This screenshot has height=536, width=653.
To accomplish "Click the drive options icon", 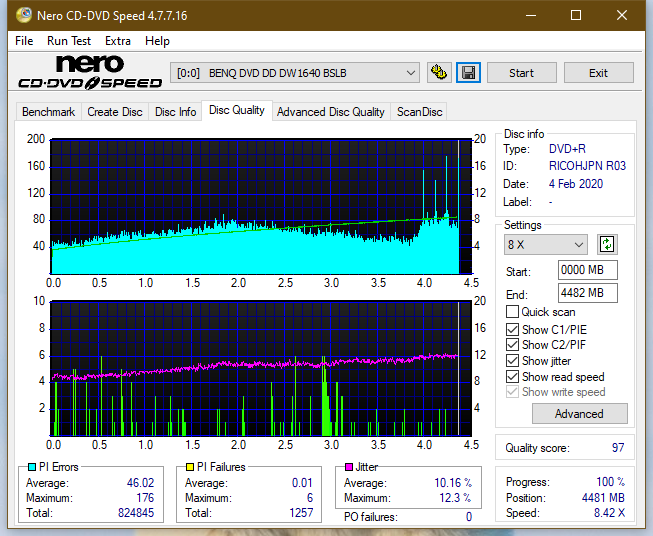I will [439, 73].
